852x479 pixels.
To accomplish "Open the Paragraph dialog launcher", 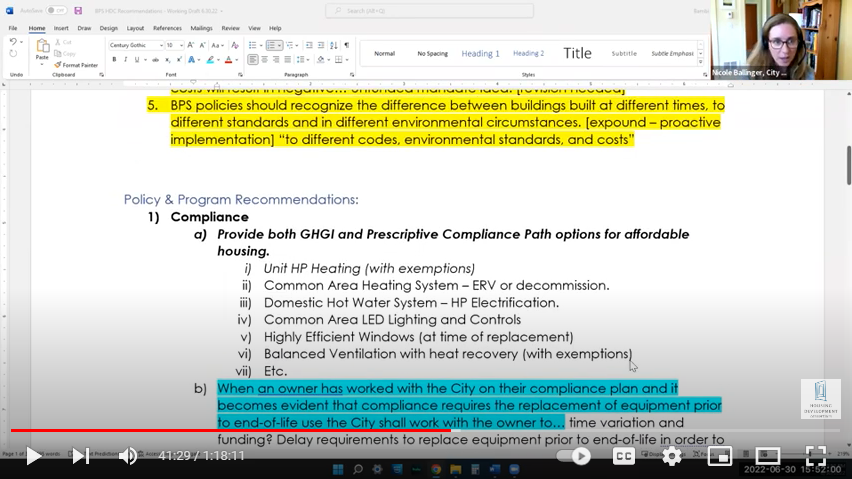I will pos(352,75).
